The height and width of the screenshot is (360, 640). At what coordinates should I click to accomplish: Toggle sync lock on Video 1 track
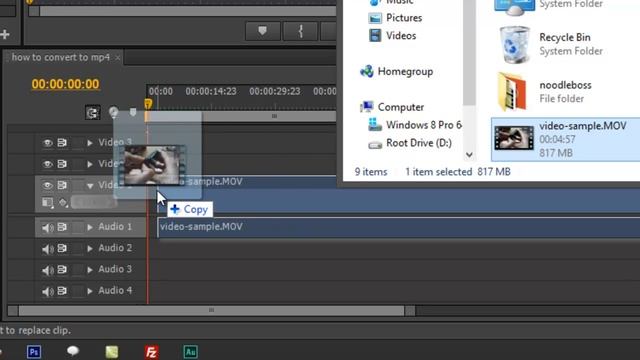click(x=62, y=185)
